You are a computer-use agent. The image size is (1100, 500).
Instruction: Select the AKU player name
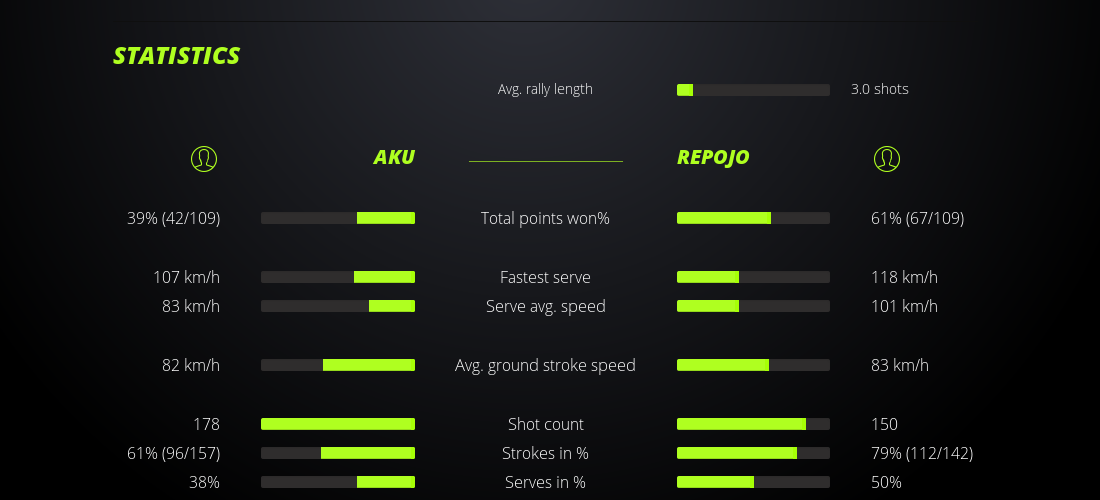click(x=394, y=157)
